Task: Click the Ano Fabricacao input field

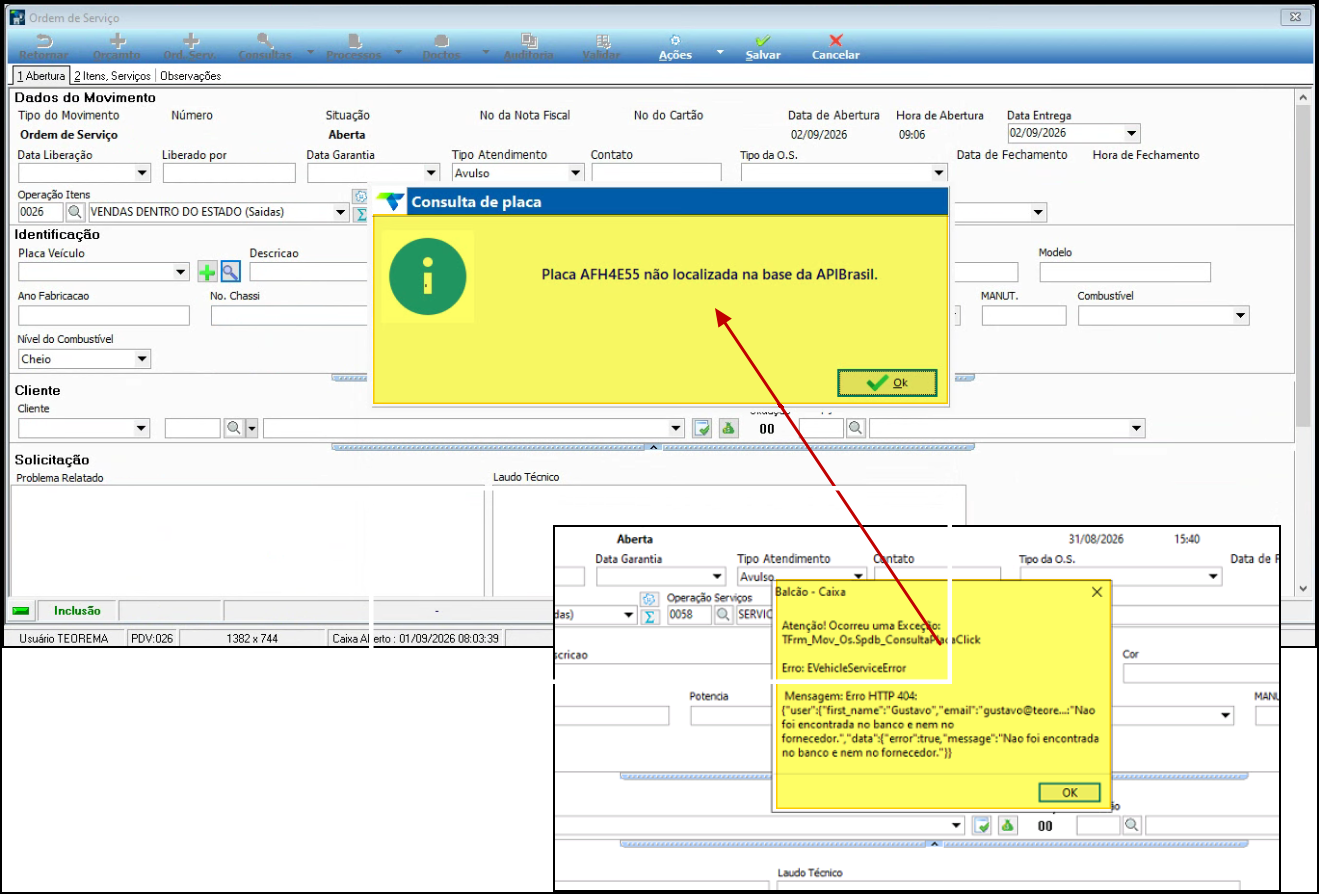Action: tap(104, 316)
